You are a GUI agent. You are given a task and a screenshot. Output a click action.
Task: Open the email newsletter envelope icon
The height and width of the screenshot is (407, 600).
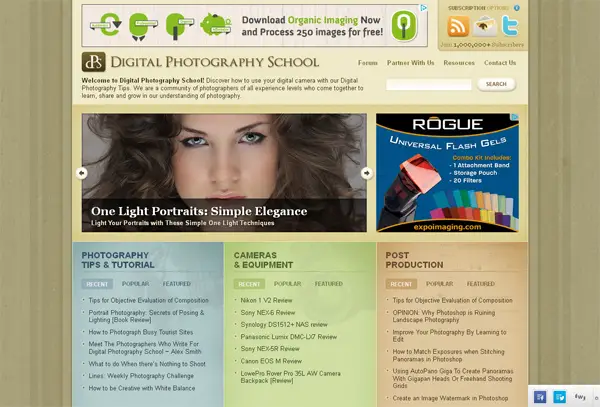pyautogui.click(x=484, y=26)
